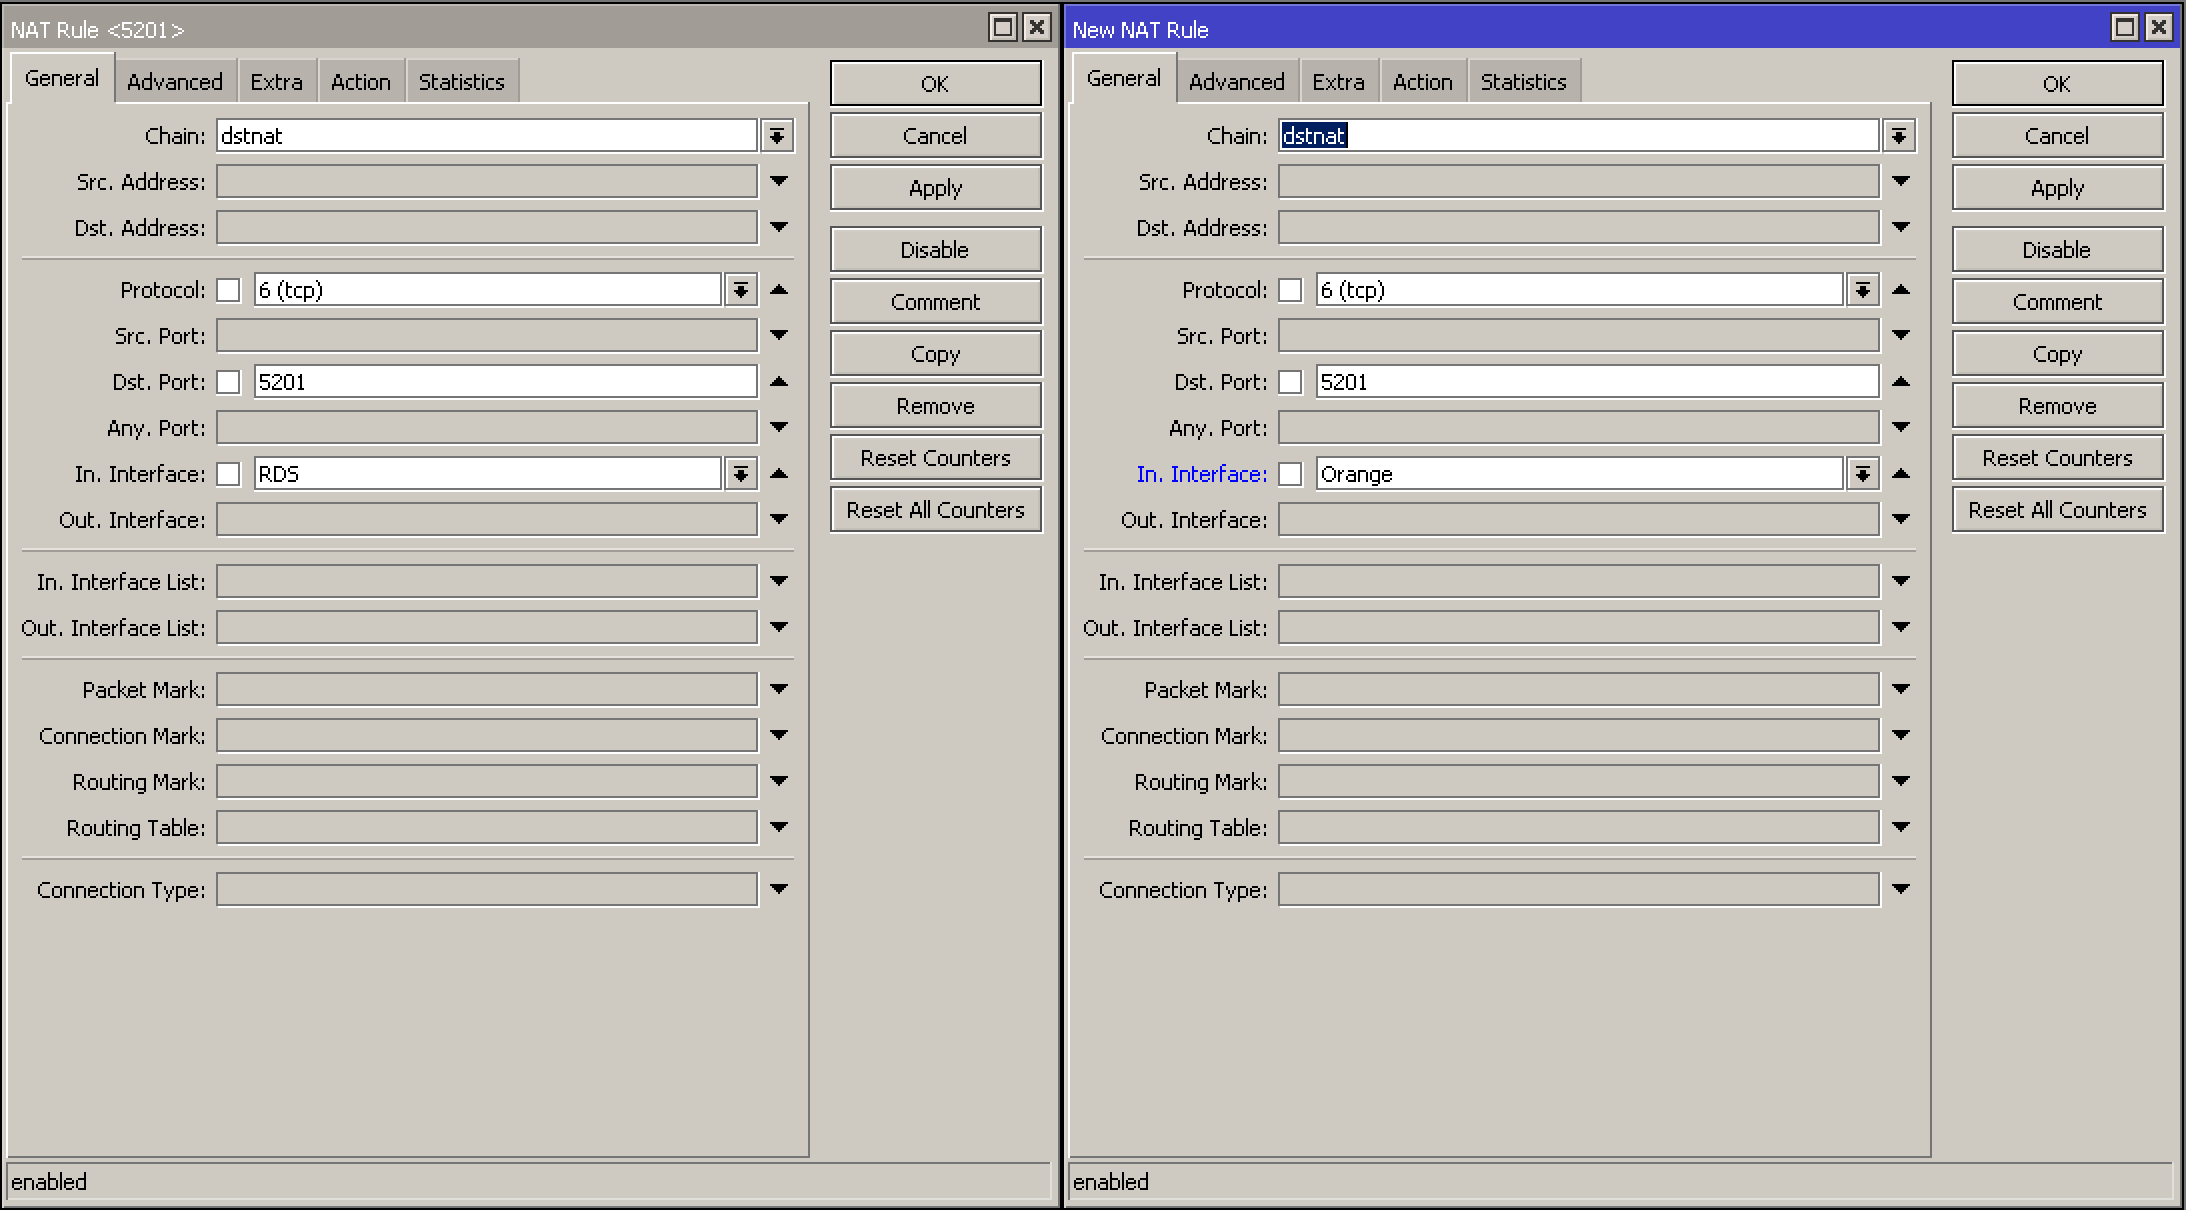This screenshot has width=2186, height=1210.
Task: Expand Dst. Address field in New NAT Rule
Action: point(1901,227)
